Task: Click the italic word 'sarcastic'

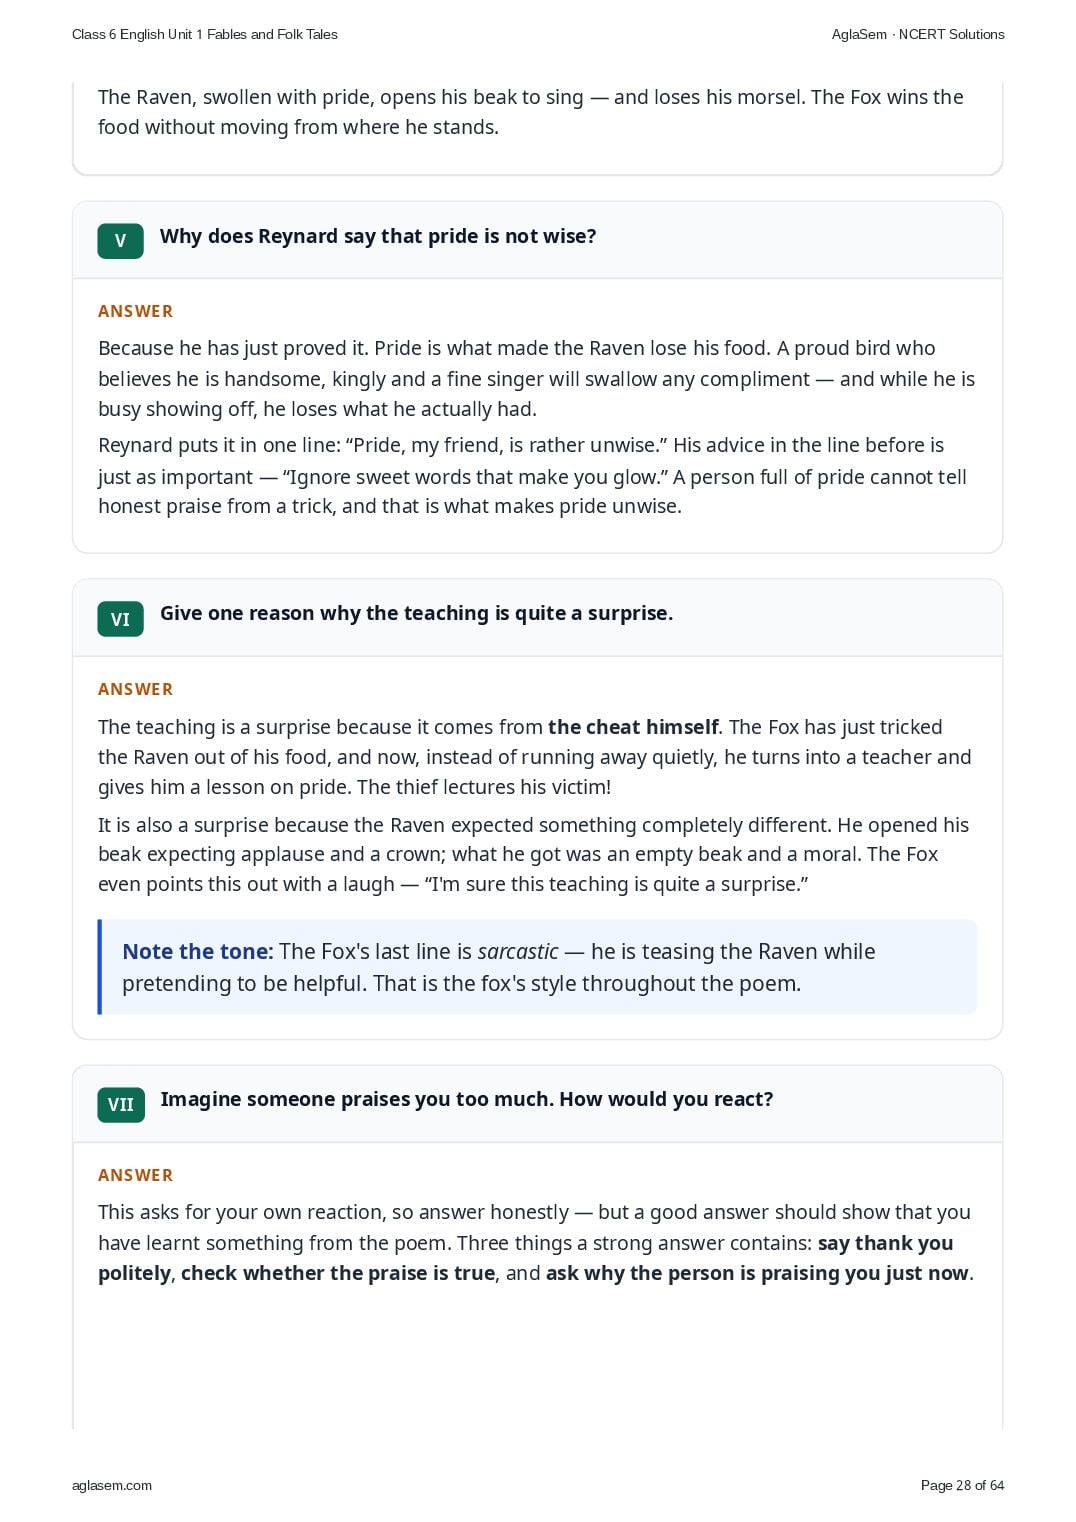Action: pyautogui.click(x=518, y=951)
